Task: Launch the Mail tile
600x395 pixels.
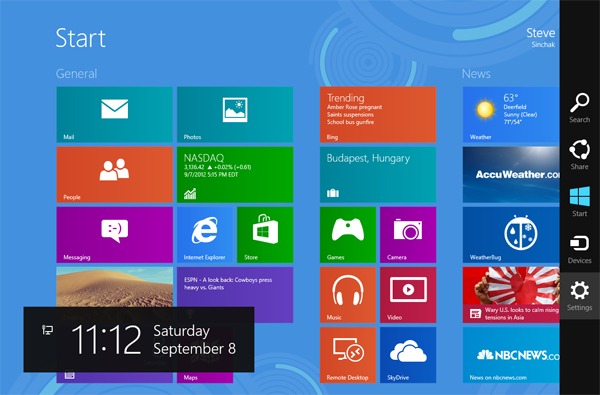Action: [114, 114]
